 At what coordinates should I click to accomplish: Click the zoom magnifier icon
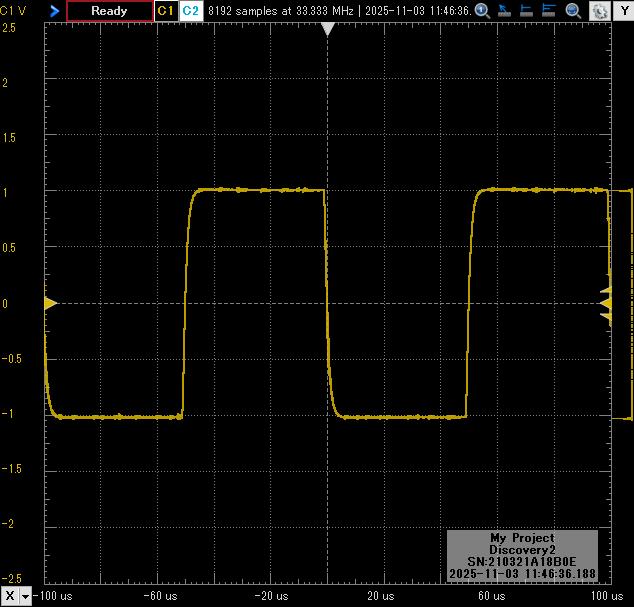(573, 11)
